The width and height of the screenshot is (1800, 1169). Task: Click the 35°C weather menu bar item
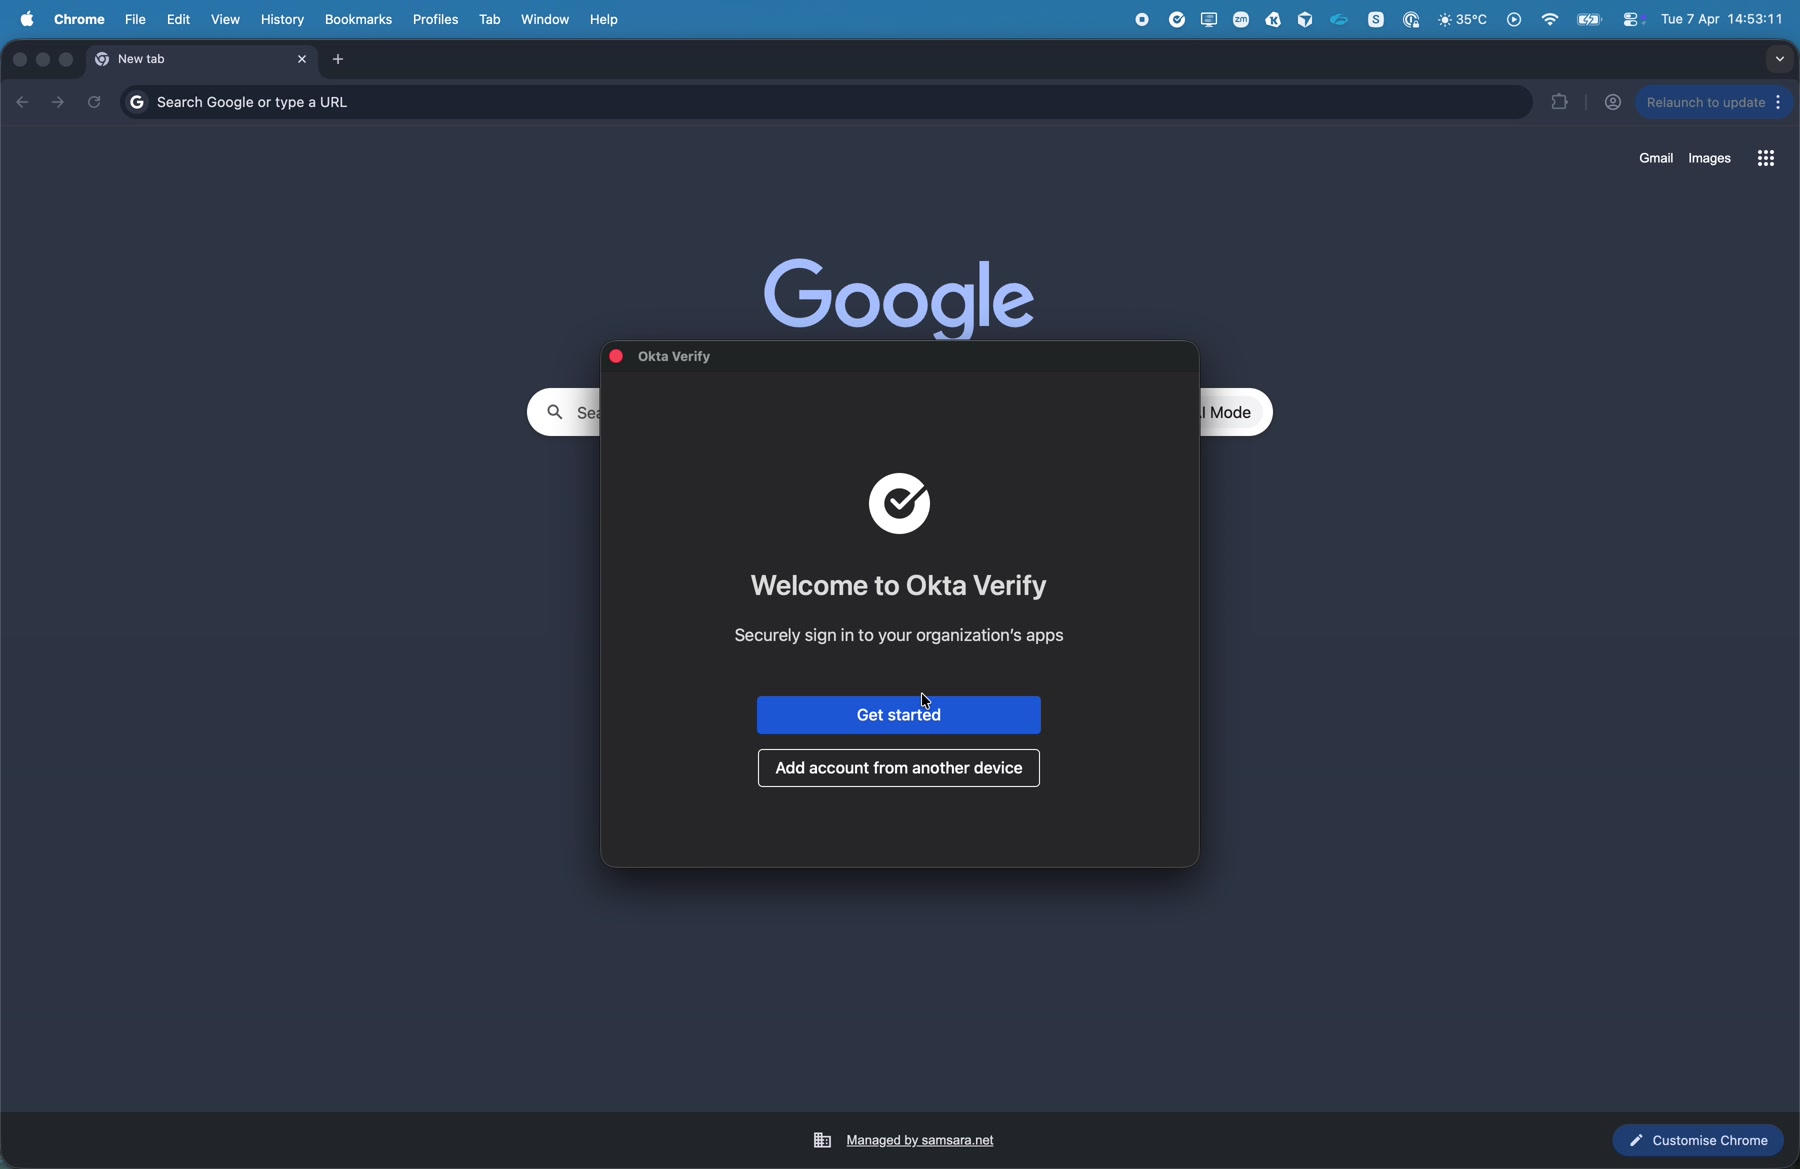1463,19
